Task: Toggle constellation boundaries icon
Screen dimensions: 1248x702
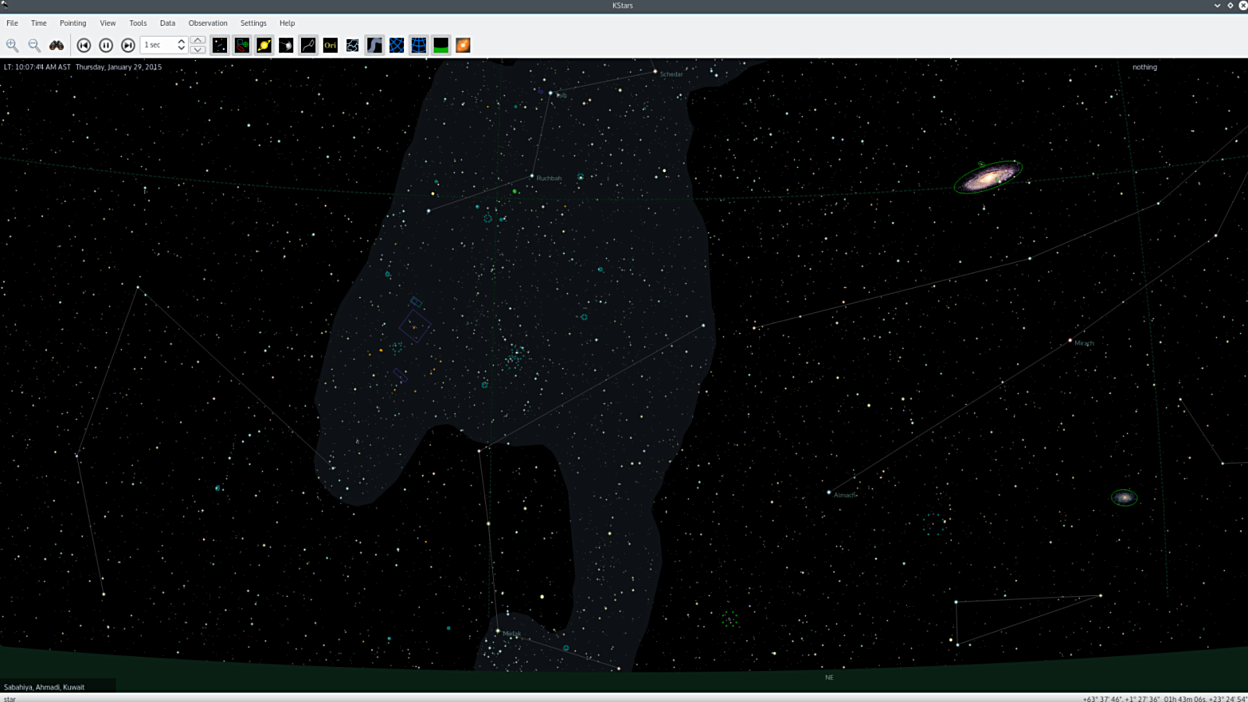Action: pos(352,45)
